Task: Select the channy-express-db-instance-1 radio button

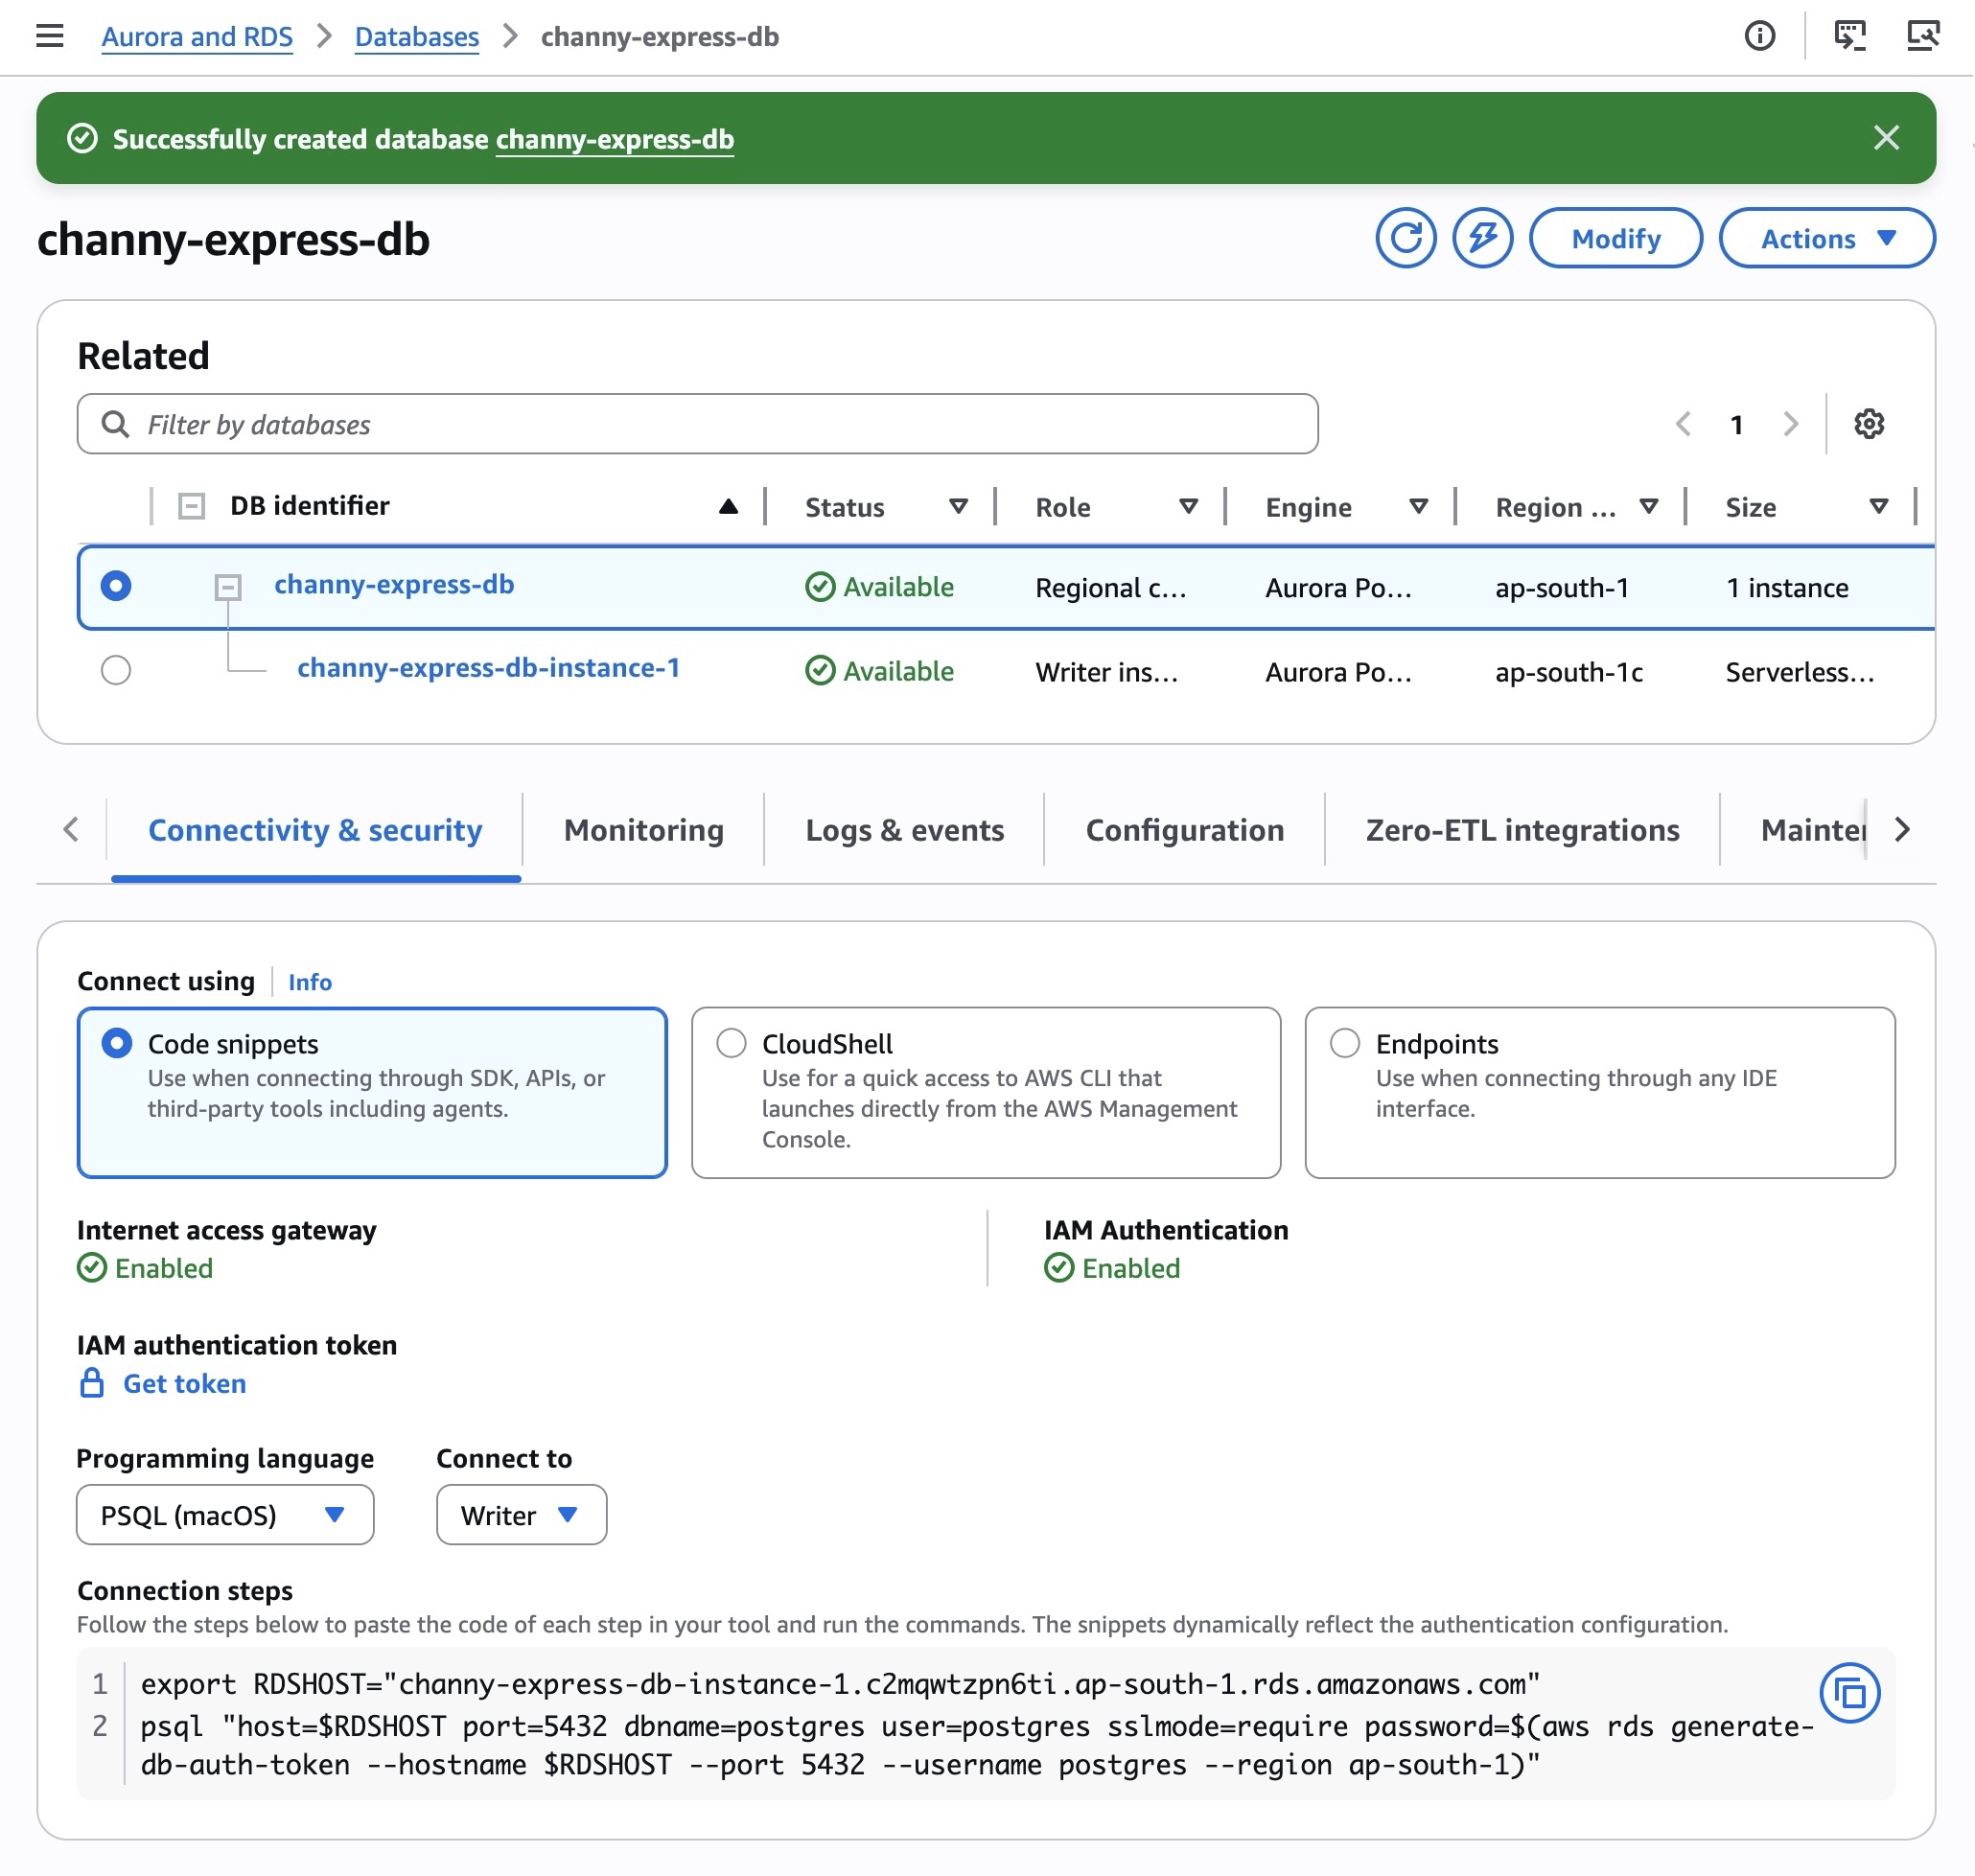Action: [x=116, y=670]
